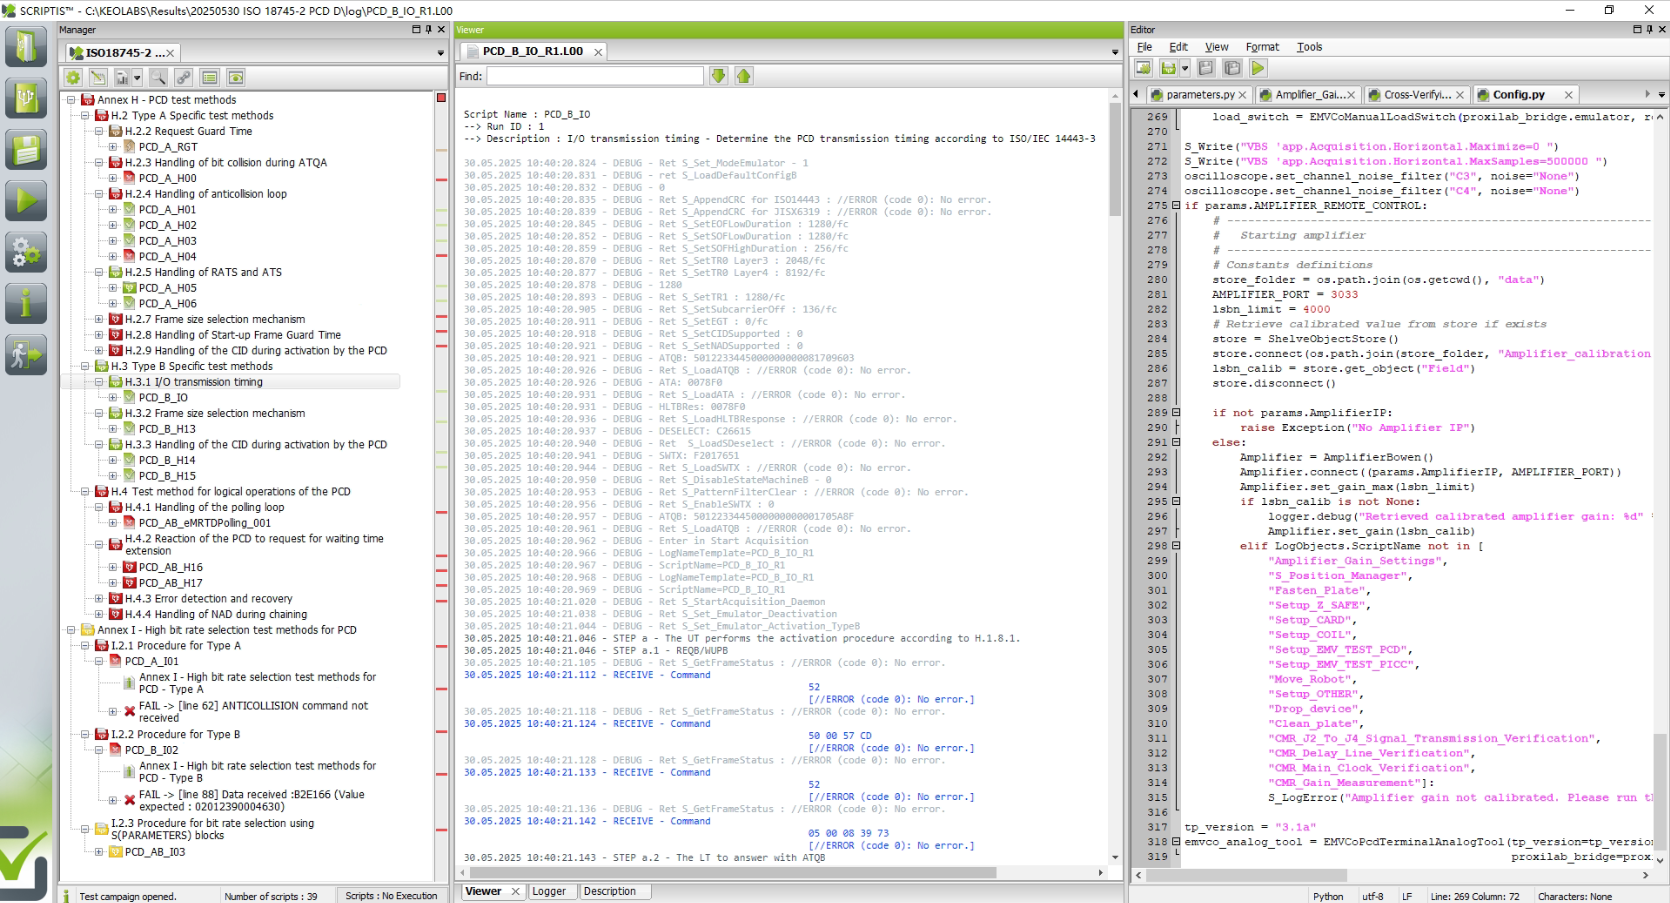This screenshot has width=1670, height=903.
Task: Open dropdown arrow beside Editor save icon
Action: click(1185, 69)
